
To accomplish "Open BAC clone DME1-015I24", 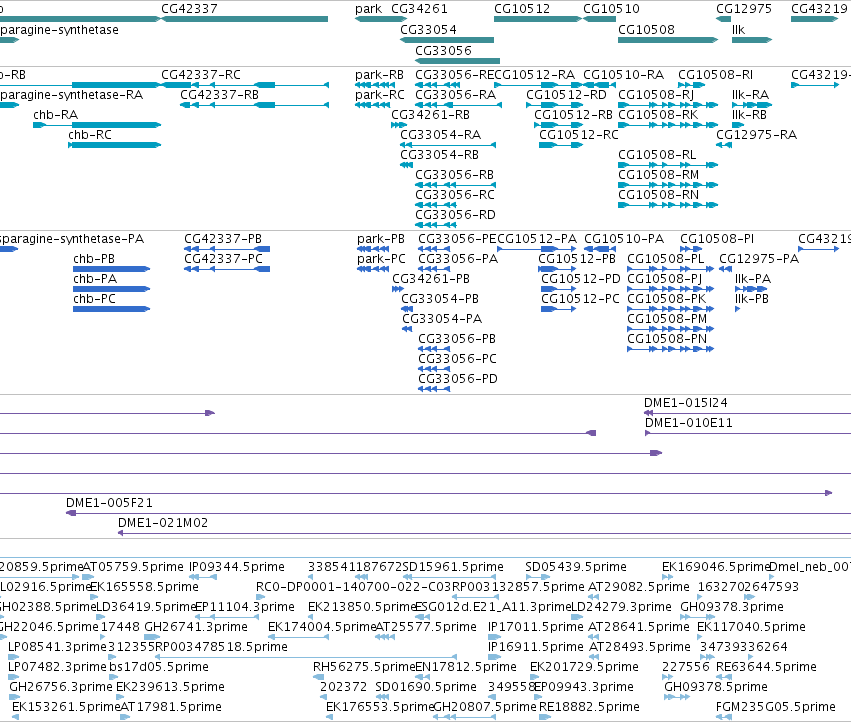I will [685, 403].
